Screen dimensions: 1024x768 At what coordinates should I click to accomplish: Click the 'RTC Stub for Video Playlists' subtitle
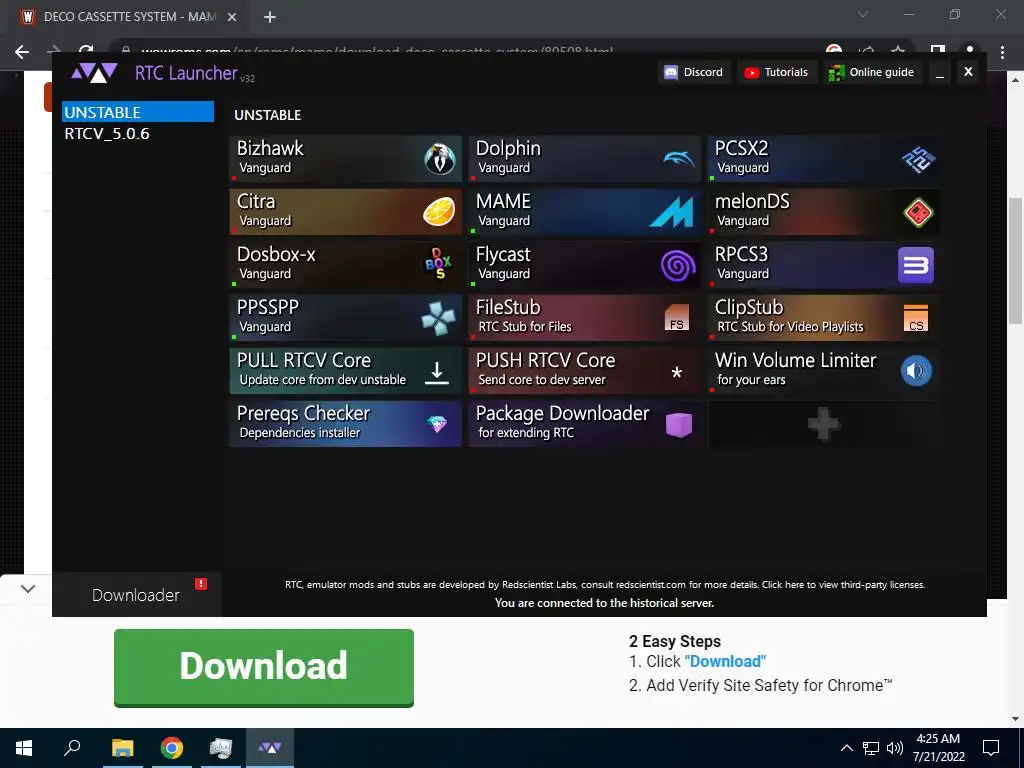790,327
